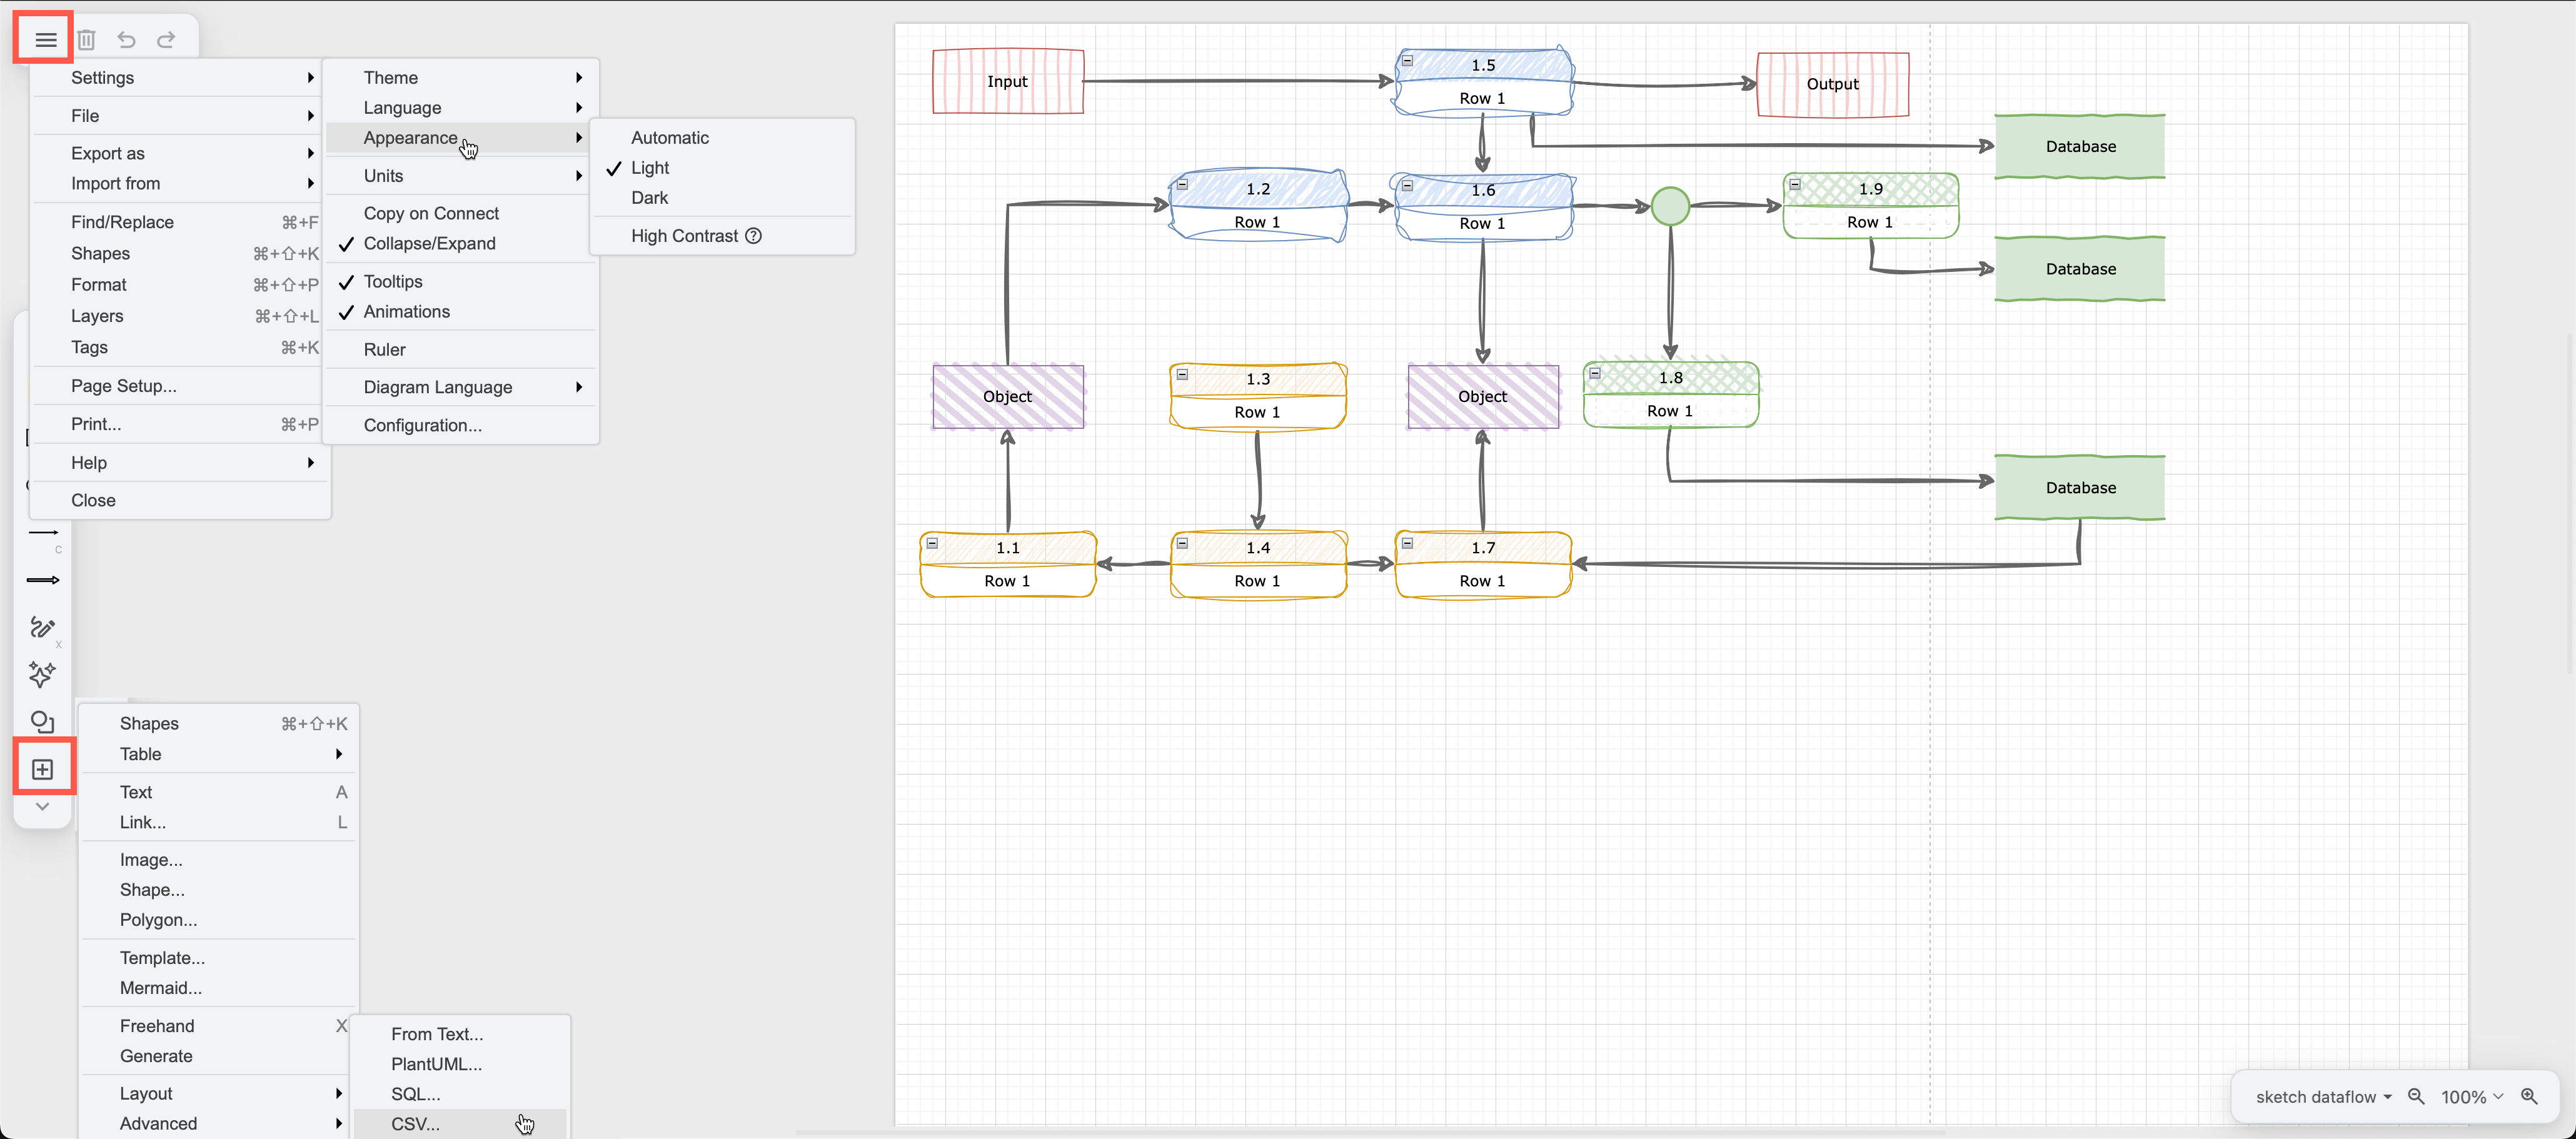Select the red Output shape
Image resolution: width=2576 pixels, height=1139 pixels.
1833,84
